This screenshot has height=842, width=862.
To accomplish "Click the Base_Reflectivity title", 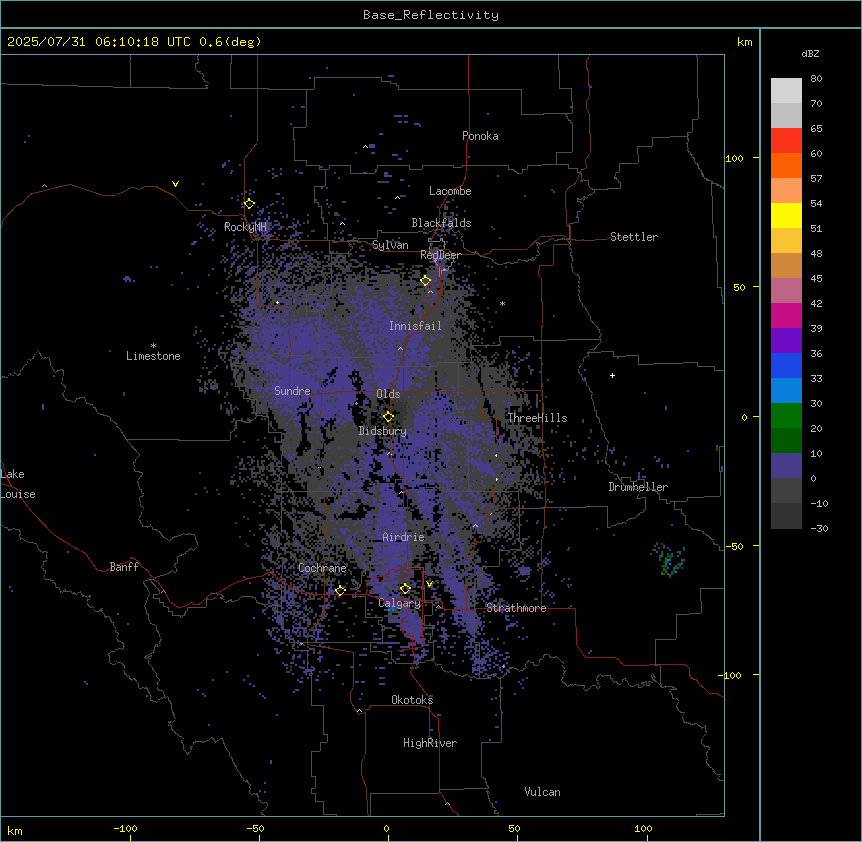I will pos(431,15).
